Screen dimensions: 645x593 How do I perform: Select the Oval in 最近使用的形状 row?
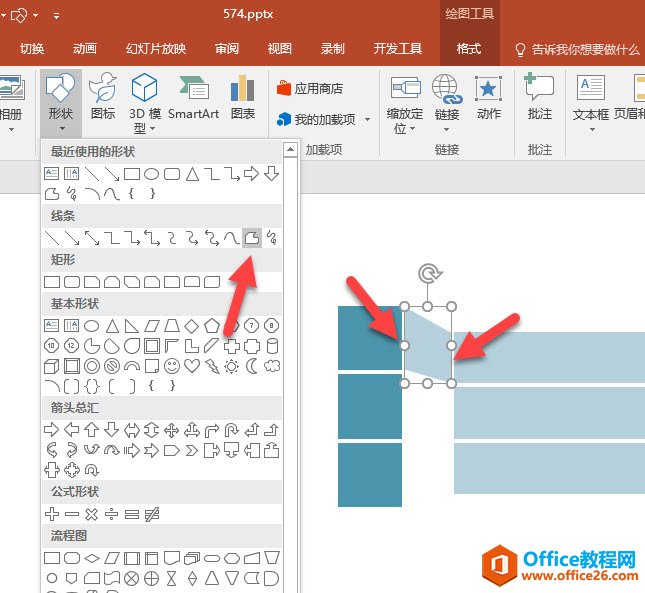(x=152, y=174)
